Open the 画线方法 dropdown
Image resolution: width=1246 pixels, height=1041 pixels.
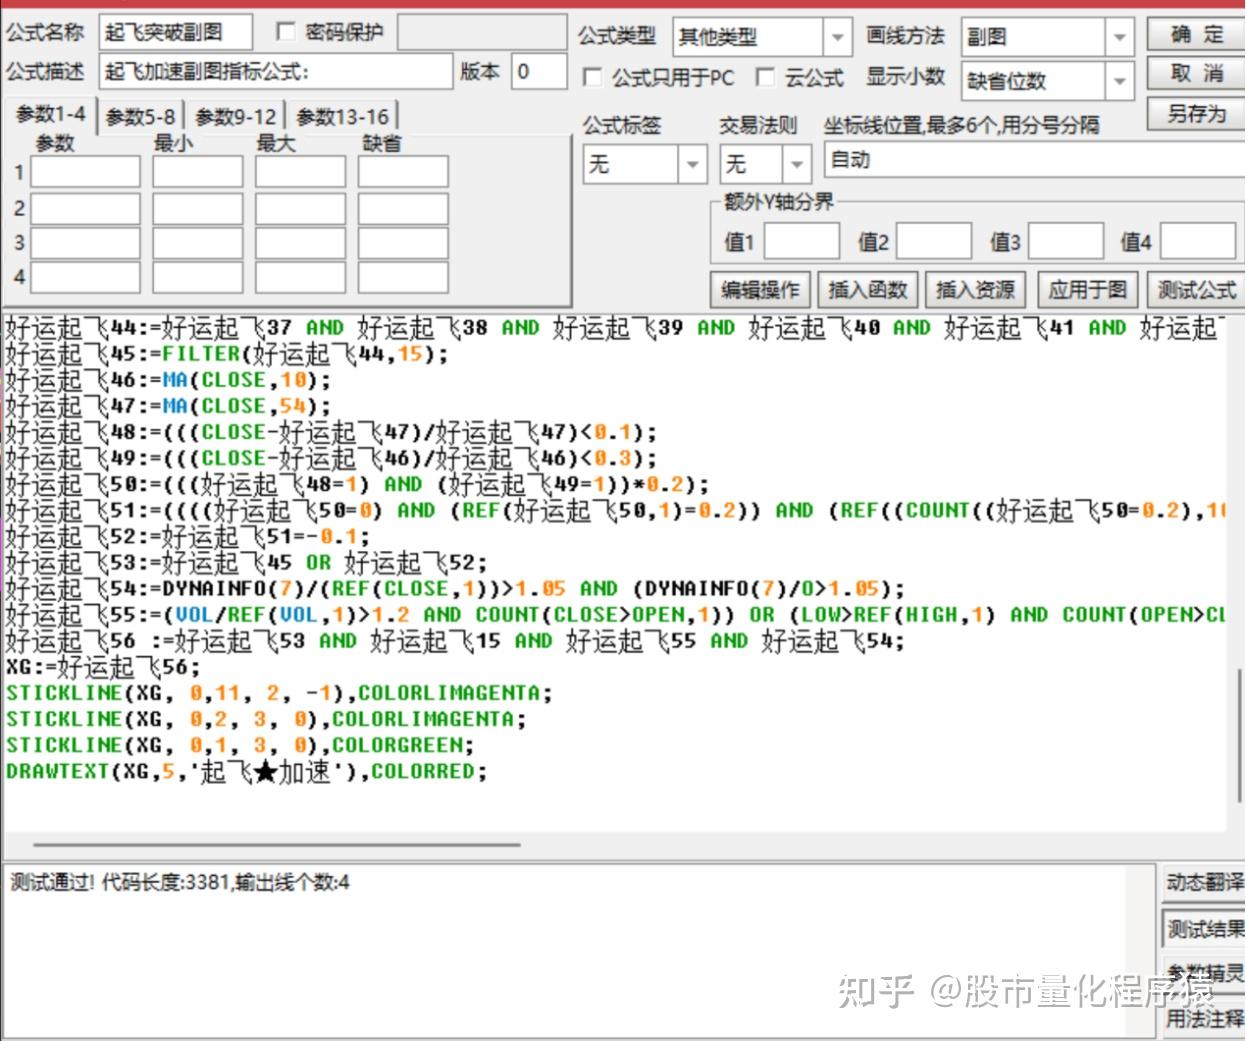1119,38
